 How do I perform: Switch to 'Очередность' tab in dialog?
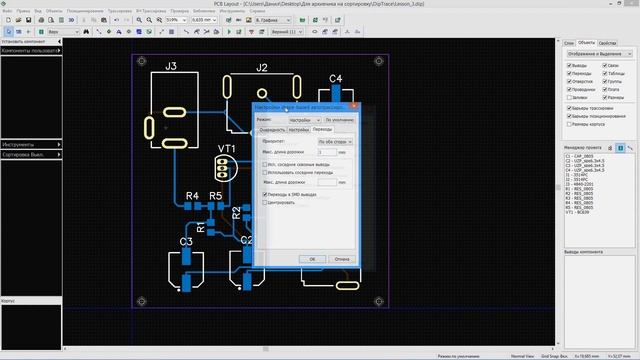tap(272, 130)
